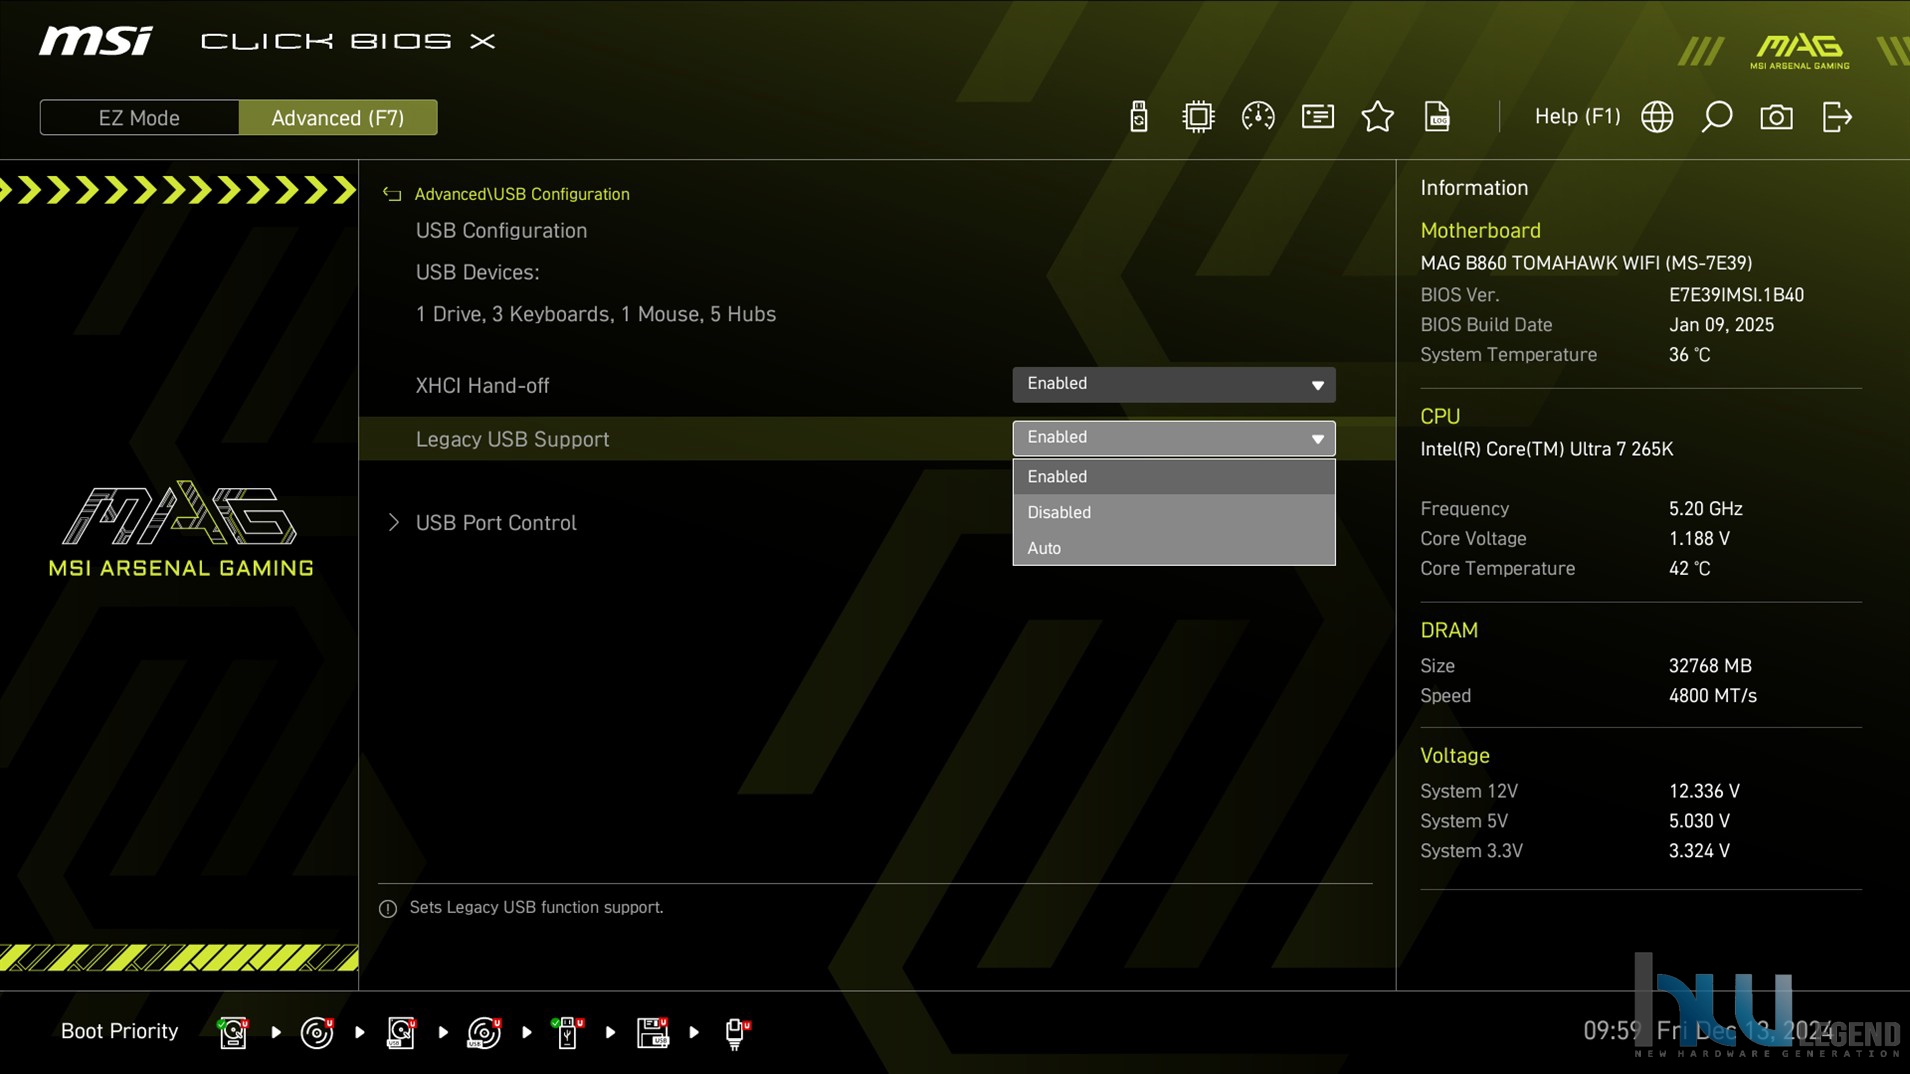The height and width of the screenshot is (1074, 1910).
Task: Expand USB Port Control submenu
Action: (495, 523)
